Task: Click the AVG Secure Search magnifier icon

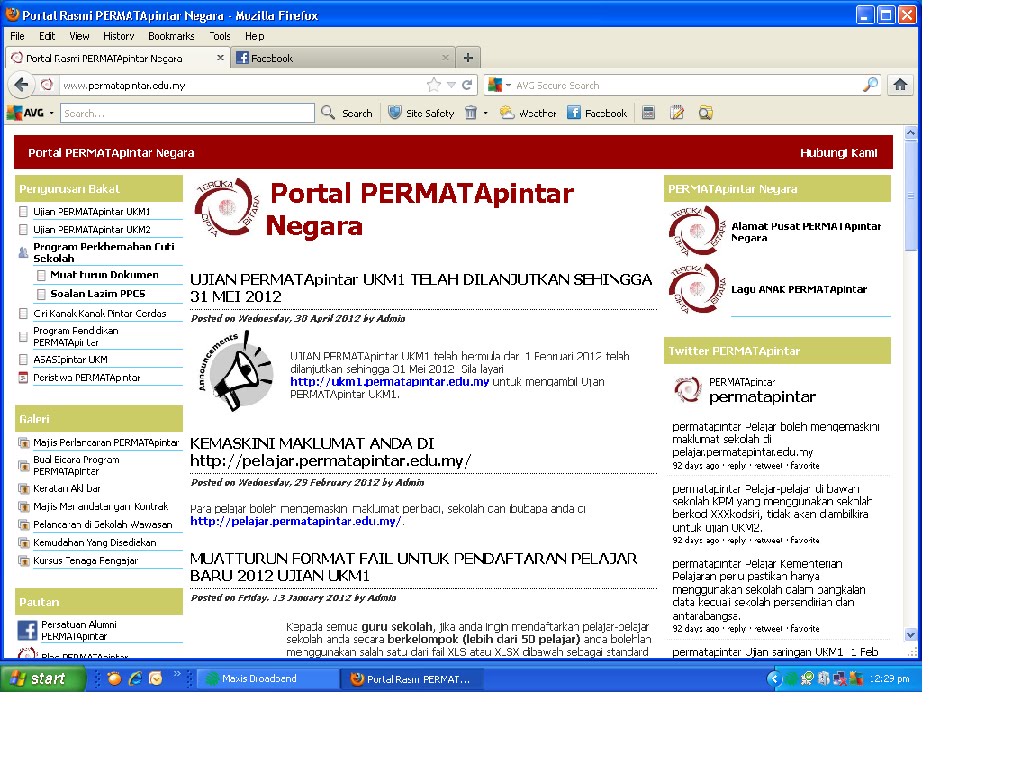Action: pos(870,85)
